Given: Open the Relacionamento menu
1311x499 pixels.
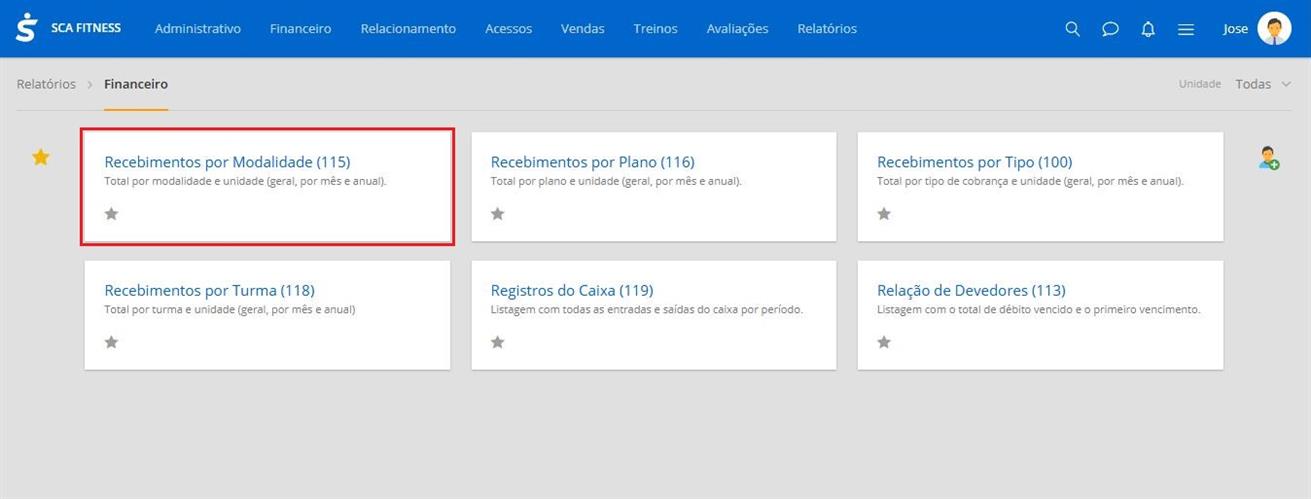Looking at the screenshot, I should coord(408,29).
